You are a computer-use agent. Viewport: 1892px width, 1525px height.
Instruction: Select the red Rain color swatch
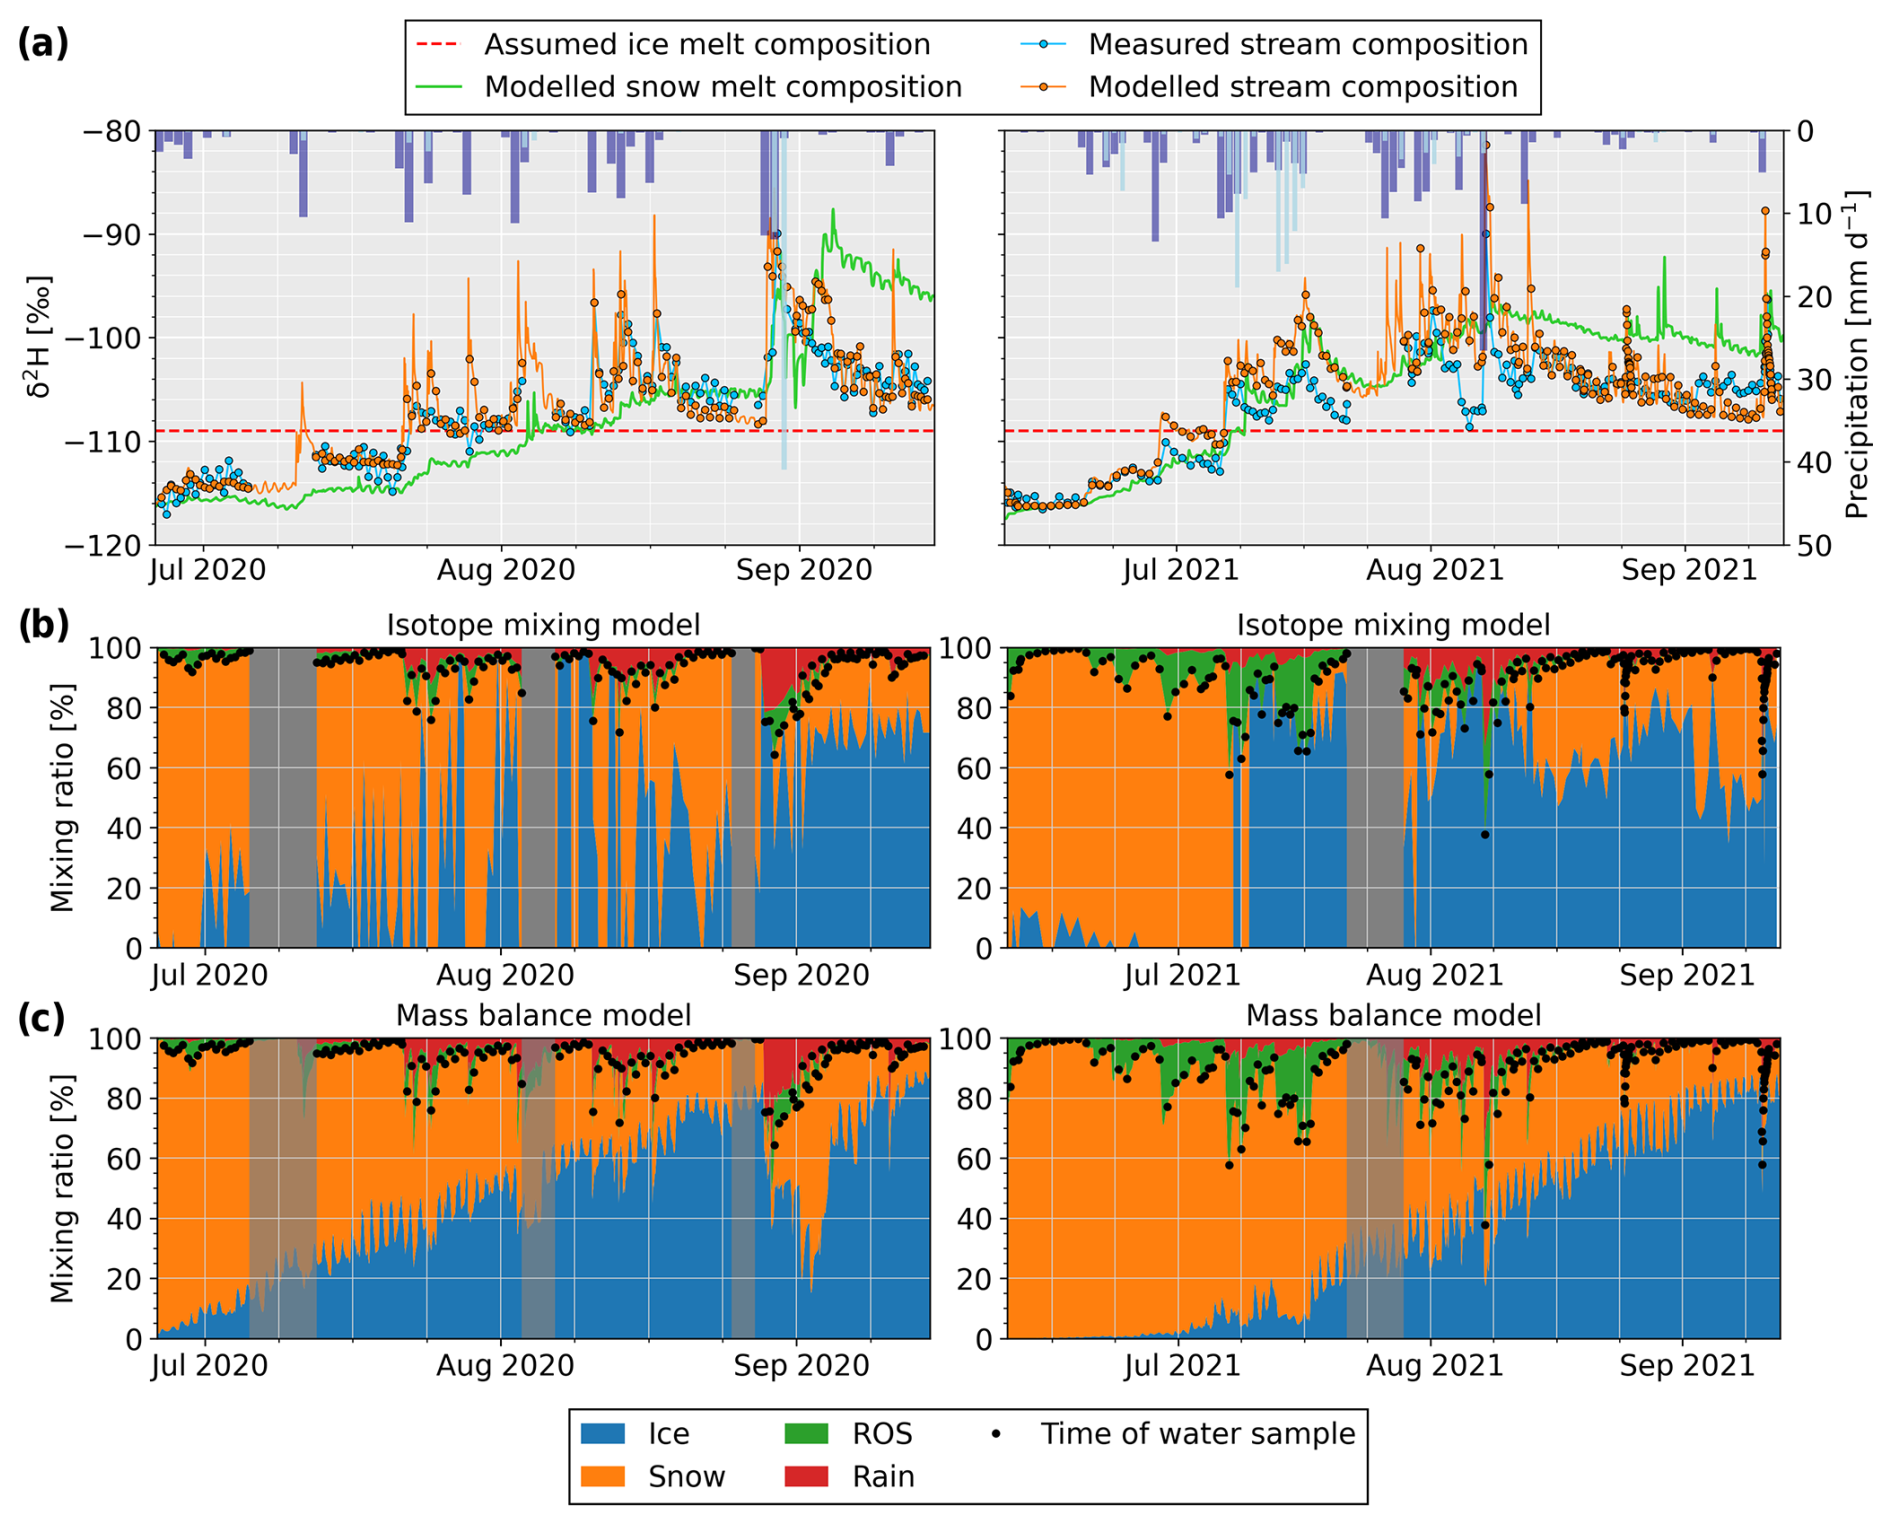pos(807,1477)
